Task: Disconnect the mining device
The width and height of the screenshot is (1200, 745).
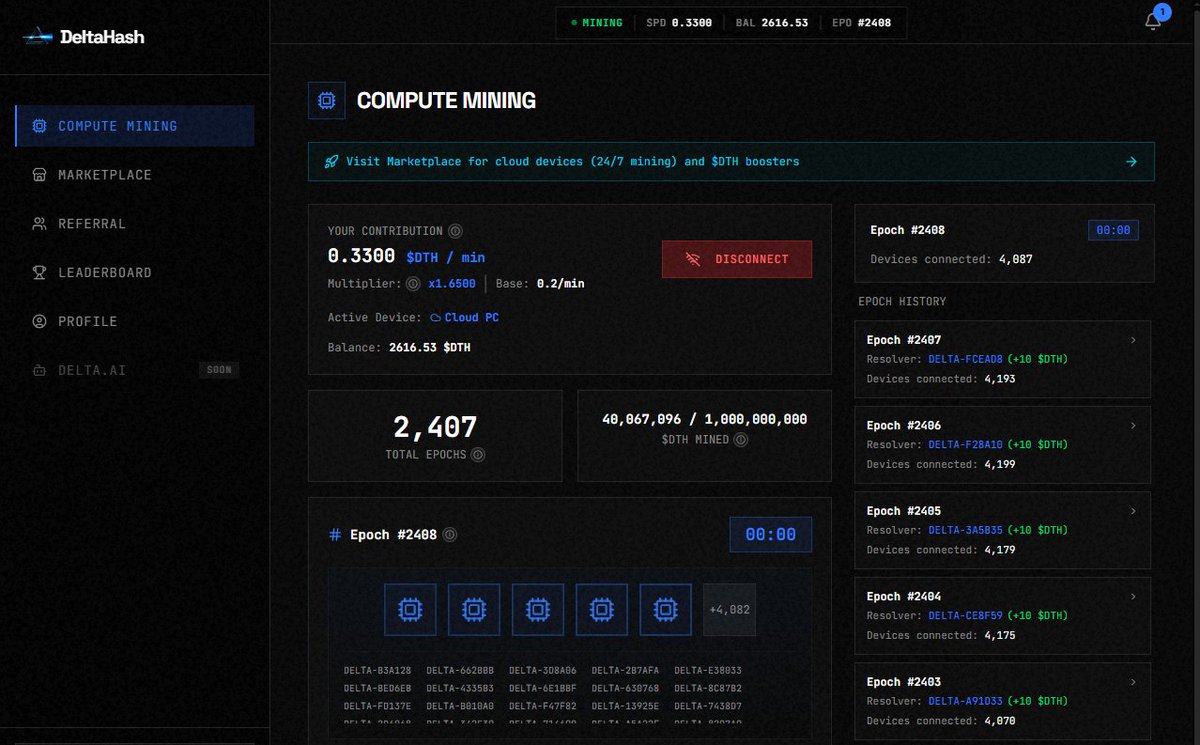Action: pos(737,259)
